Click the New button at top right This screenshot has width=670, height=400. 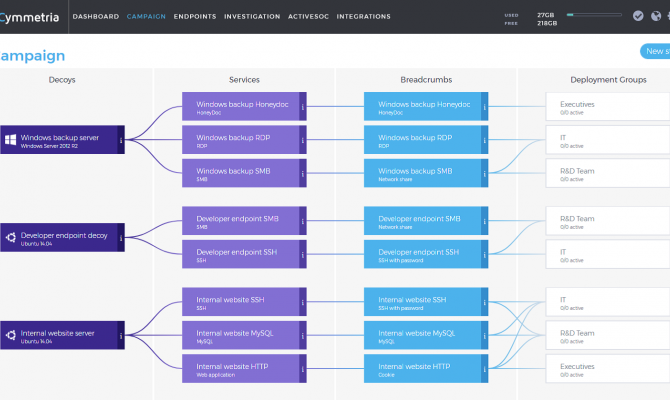tap(655, 51)
